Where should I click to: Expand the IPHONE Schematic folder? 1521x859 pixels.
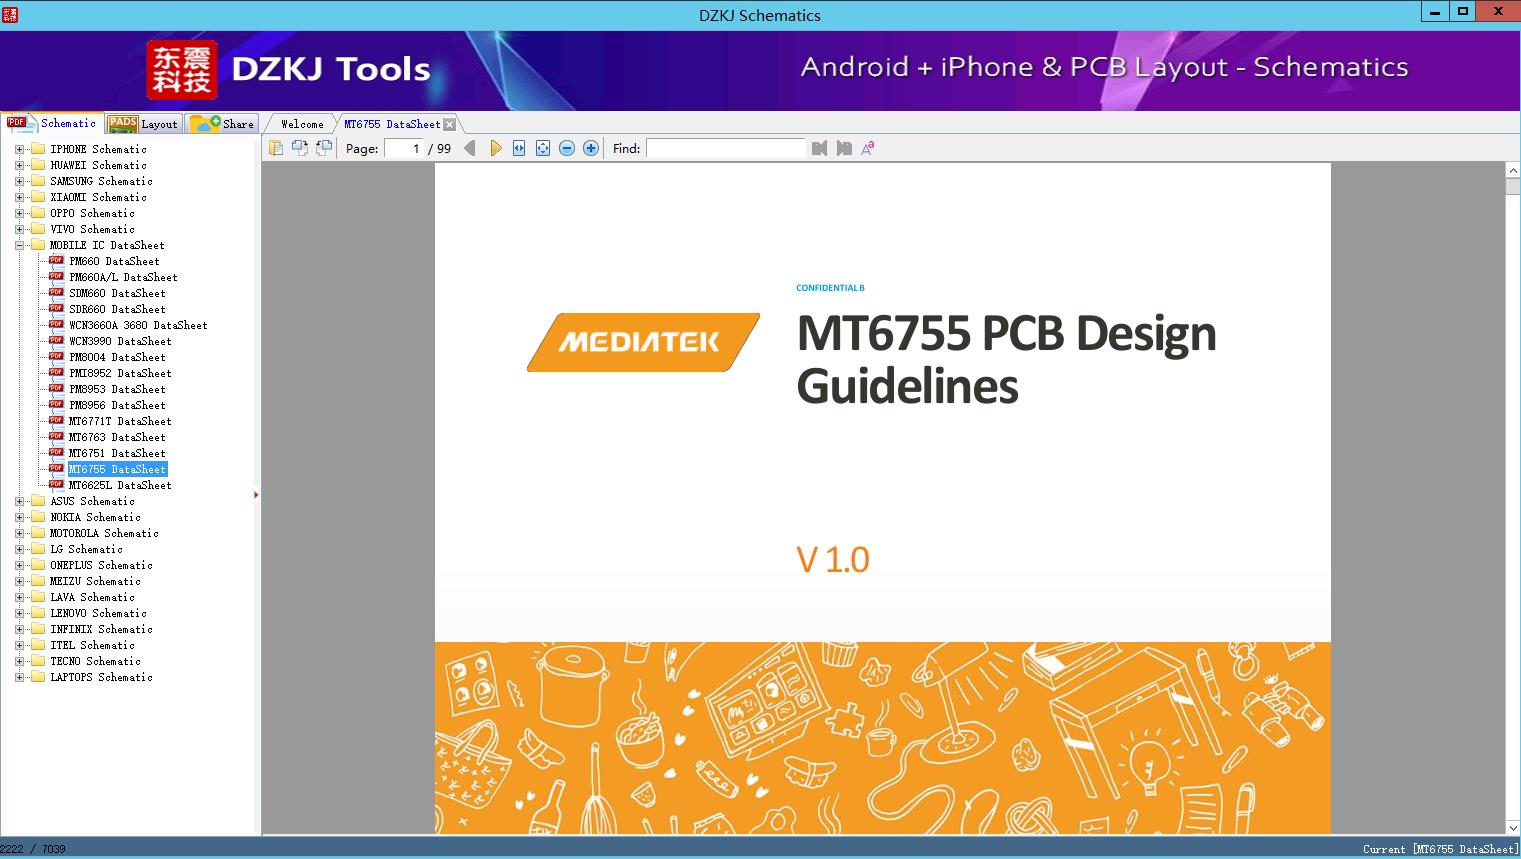click(x=19, y=149)
